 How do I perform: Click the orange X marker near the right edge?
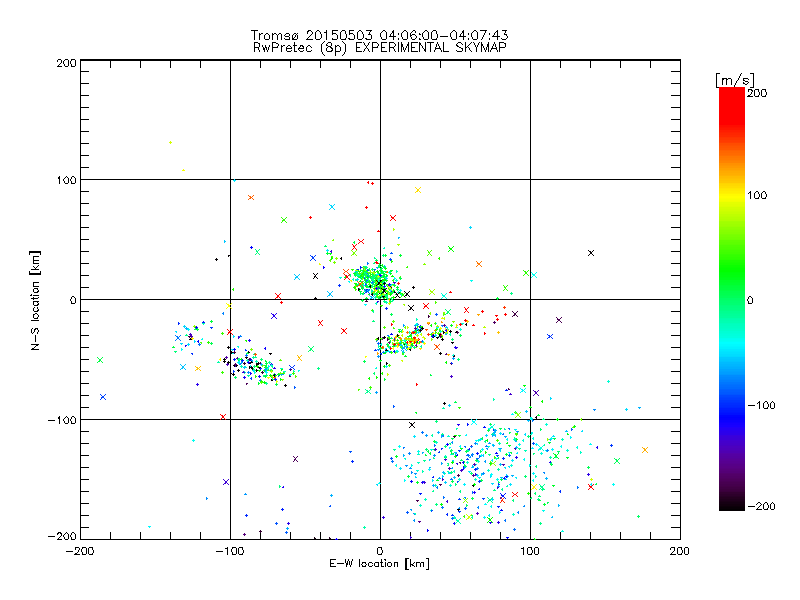645,450
